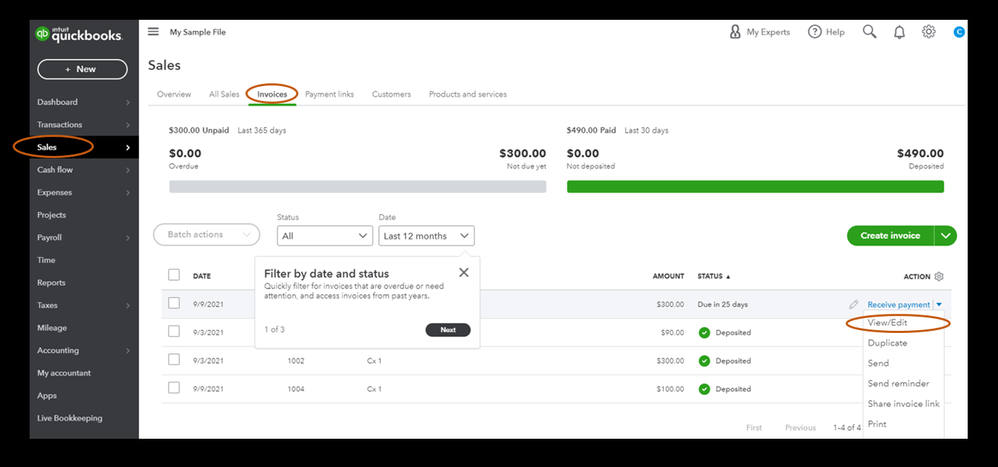Tick the select-all checkbox in header row

point(174,275)
